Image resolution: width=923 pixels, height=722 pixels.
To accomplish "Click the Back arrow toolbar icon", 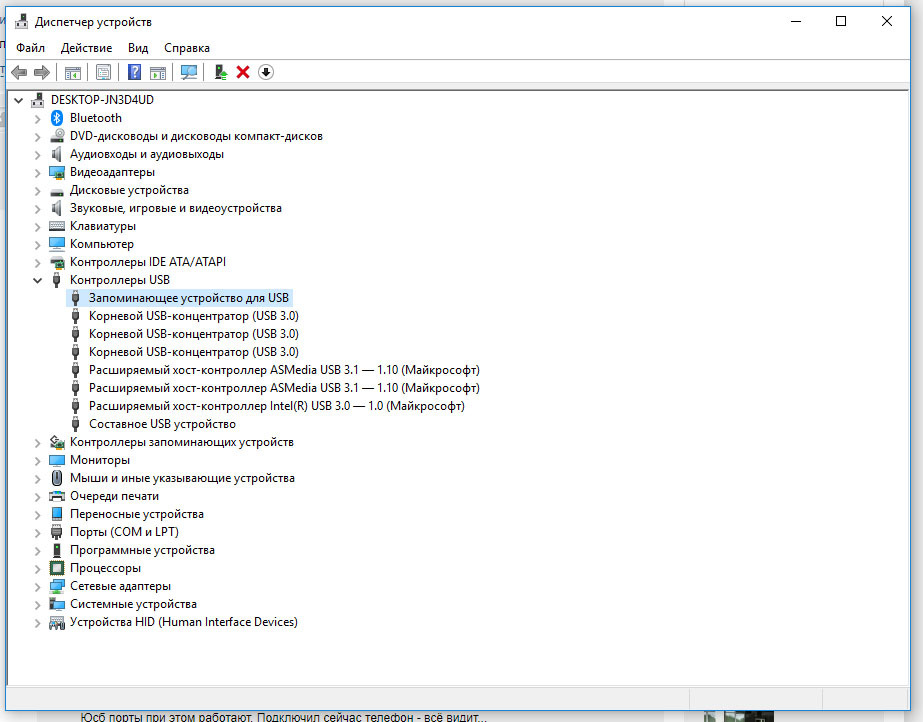I will point(19,72).
